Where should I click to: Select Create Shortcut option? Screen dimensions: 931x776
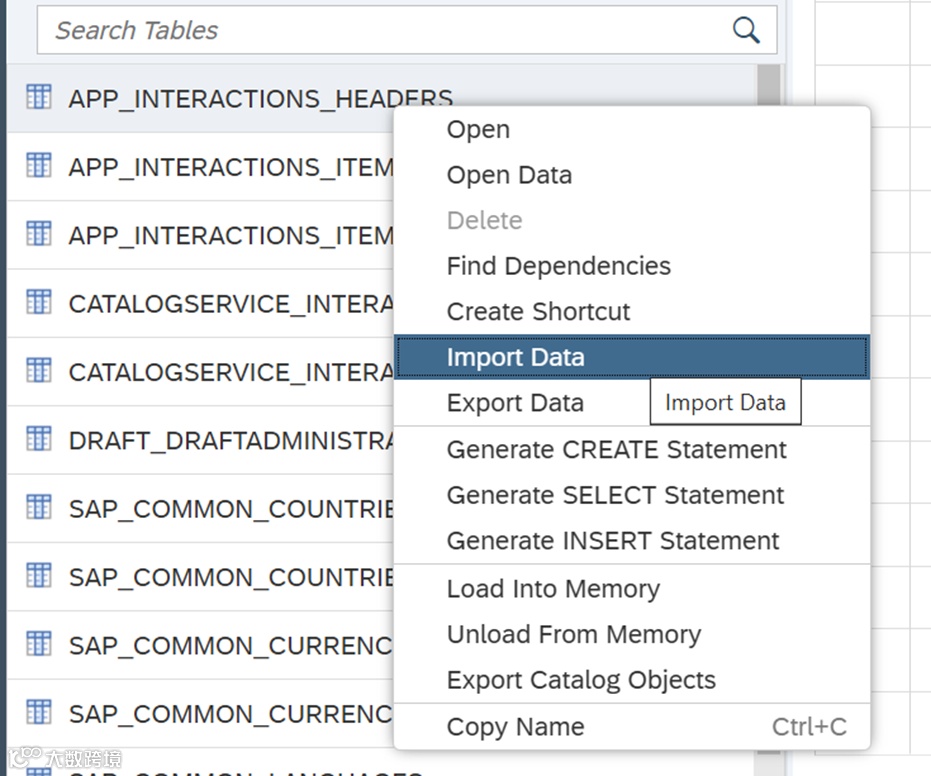tap(538, 311)
